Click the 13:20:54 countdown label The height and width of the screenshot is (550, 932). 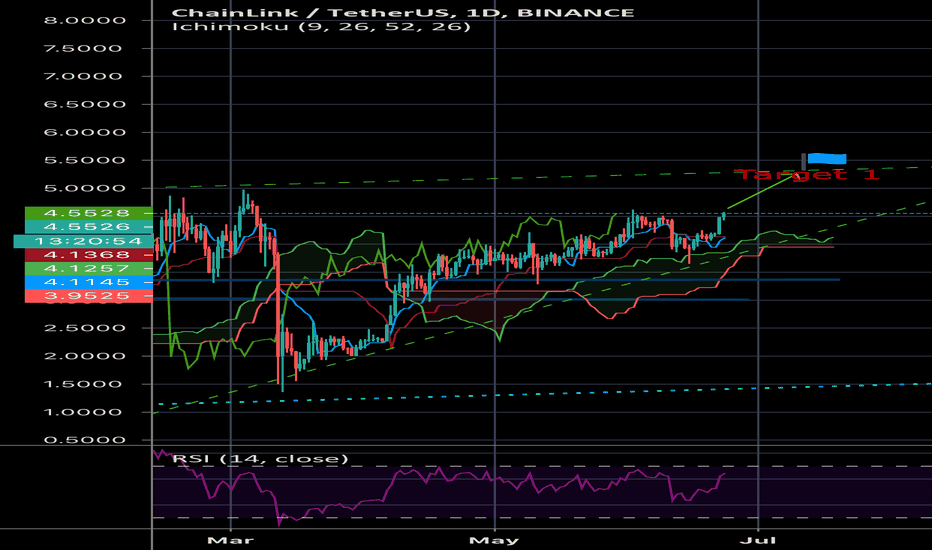83,241
